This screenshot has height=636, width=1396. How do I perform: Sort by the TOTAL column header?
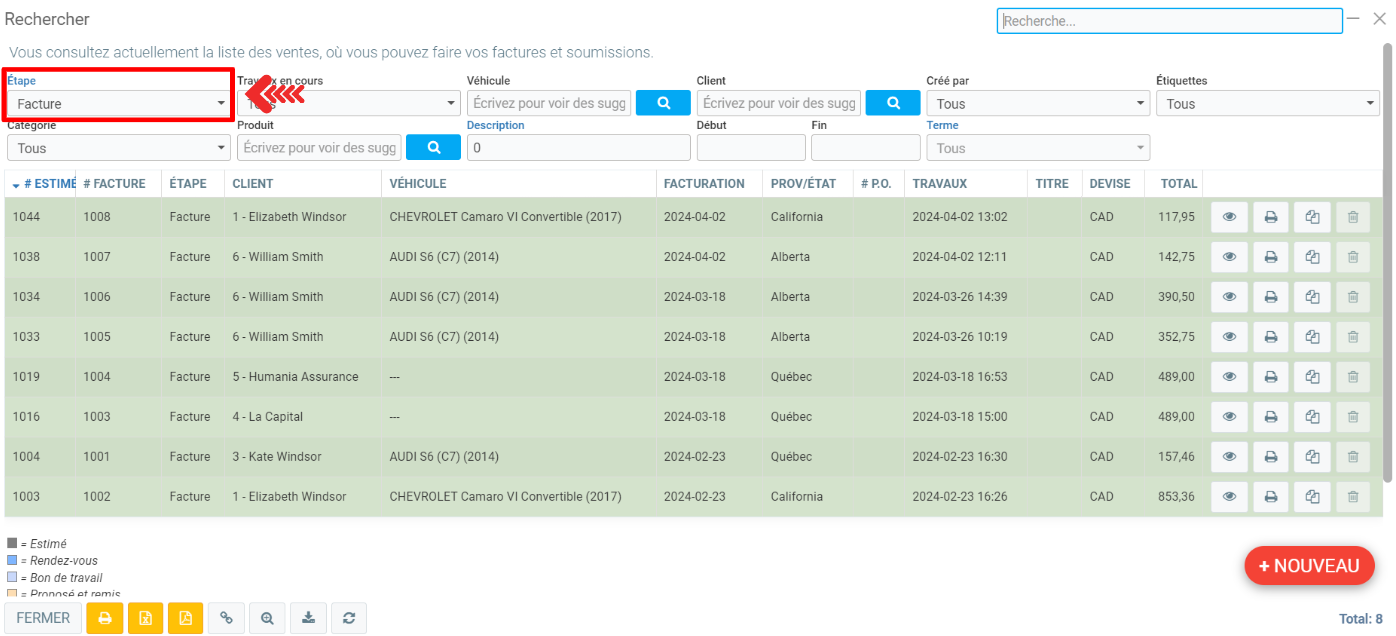[x=1178, y=184]
